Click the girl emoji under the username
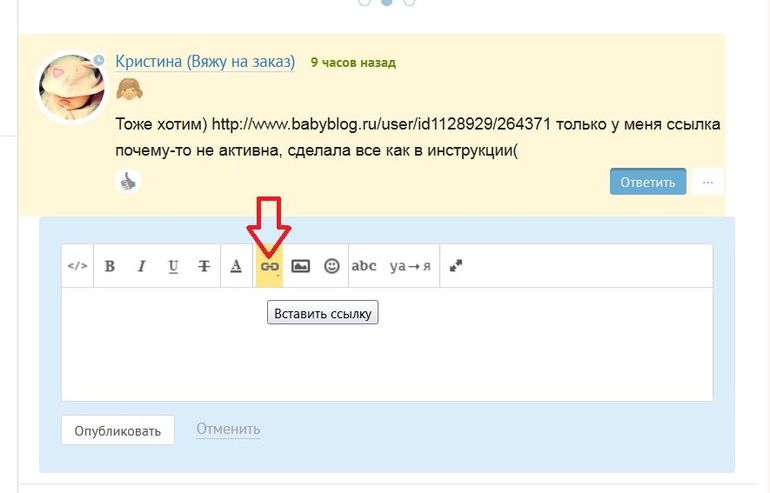Screen dimensions: 770x493 [129, 89]
